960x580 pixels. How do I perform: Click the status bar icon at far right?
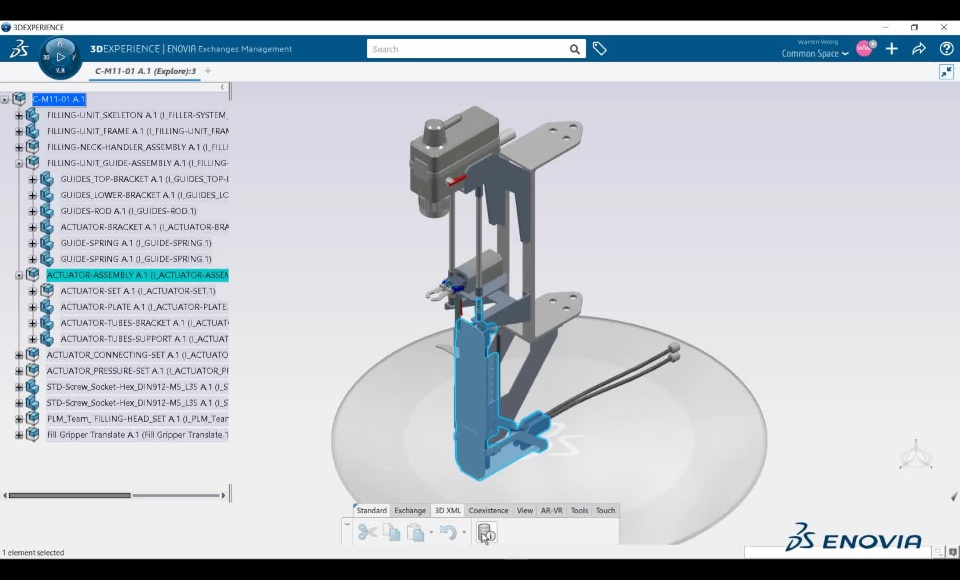(x=953, y=552)
